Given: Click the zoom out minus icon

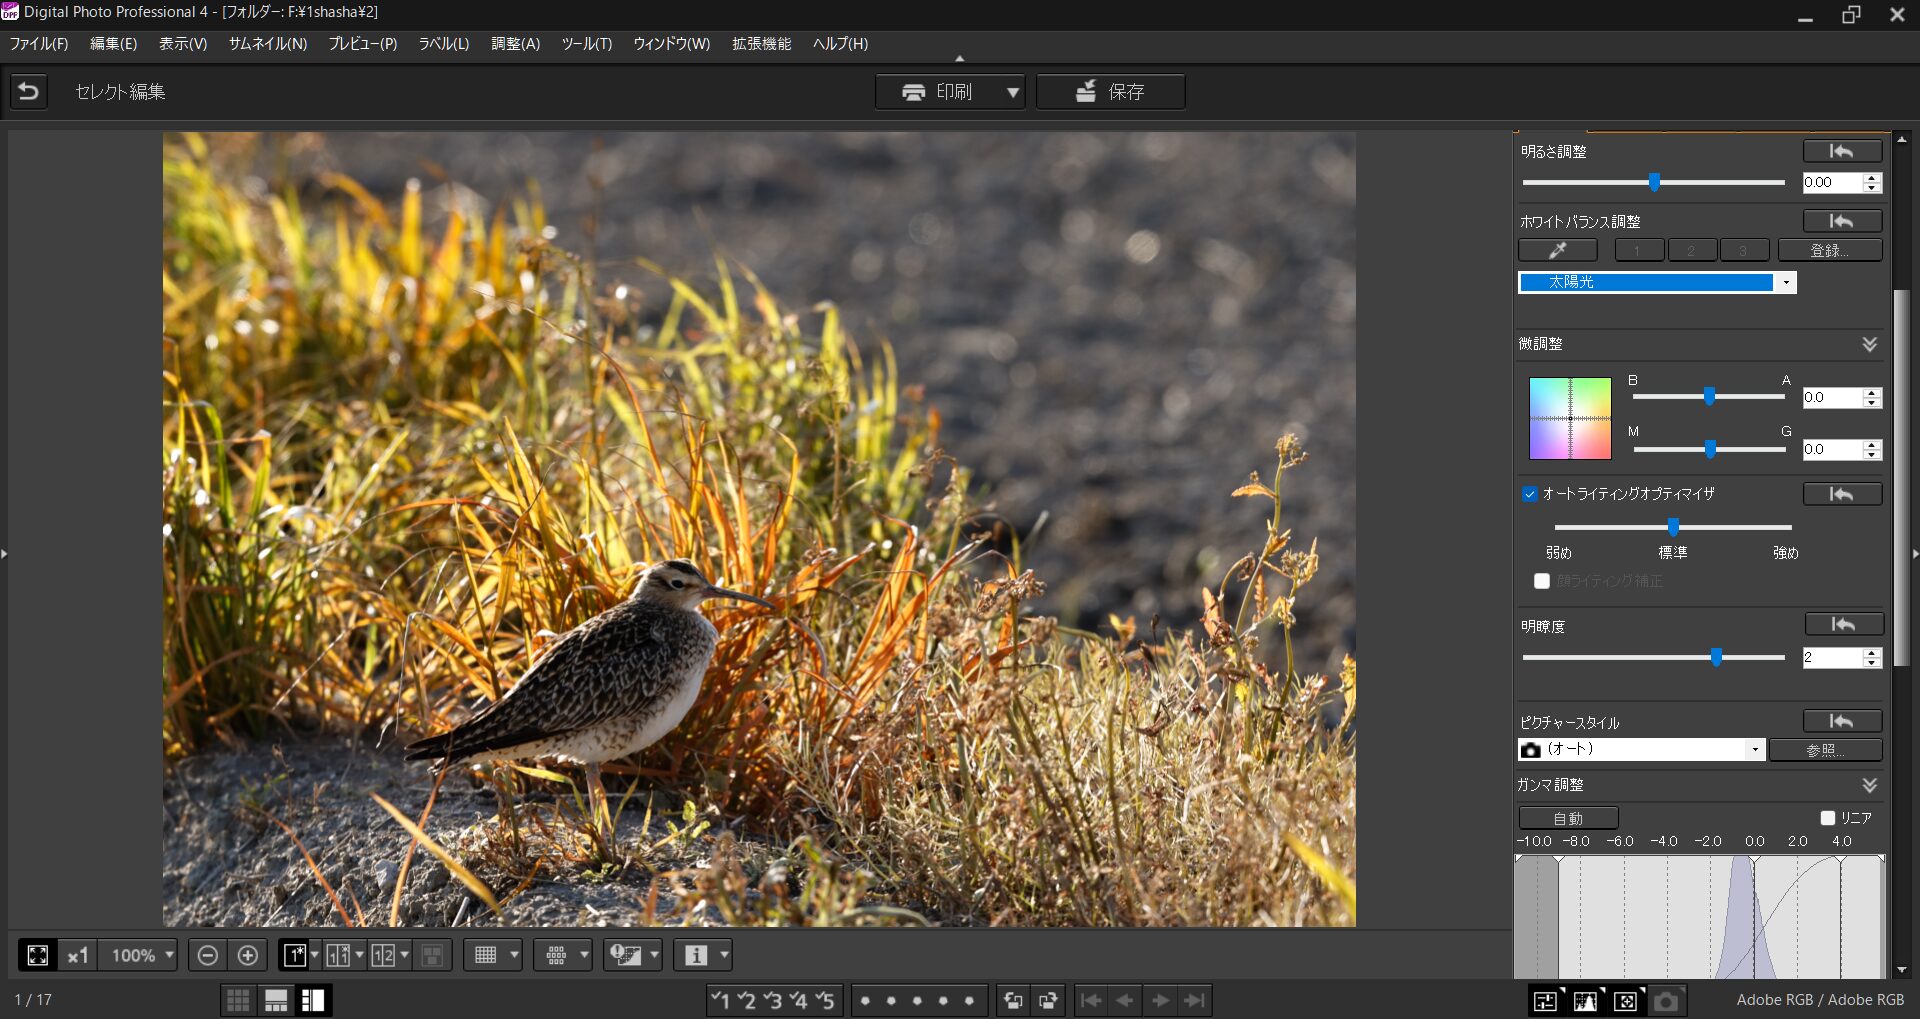Looking at the screenshot, I should 207,955.
